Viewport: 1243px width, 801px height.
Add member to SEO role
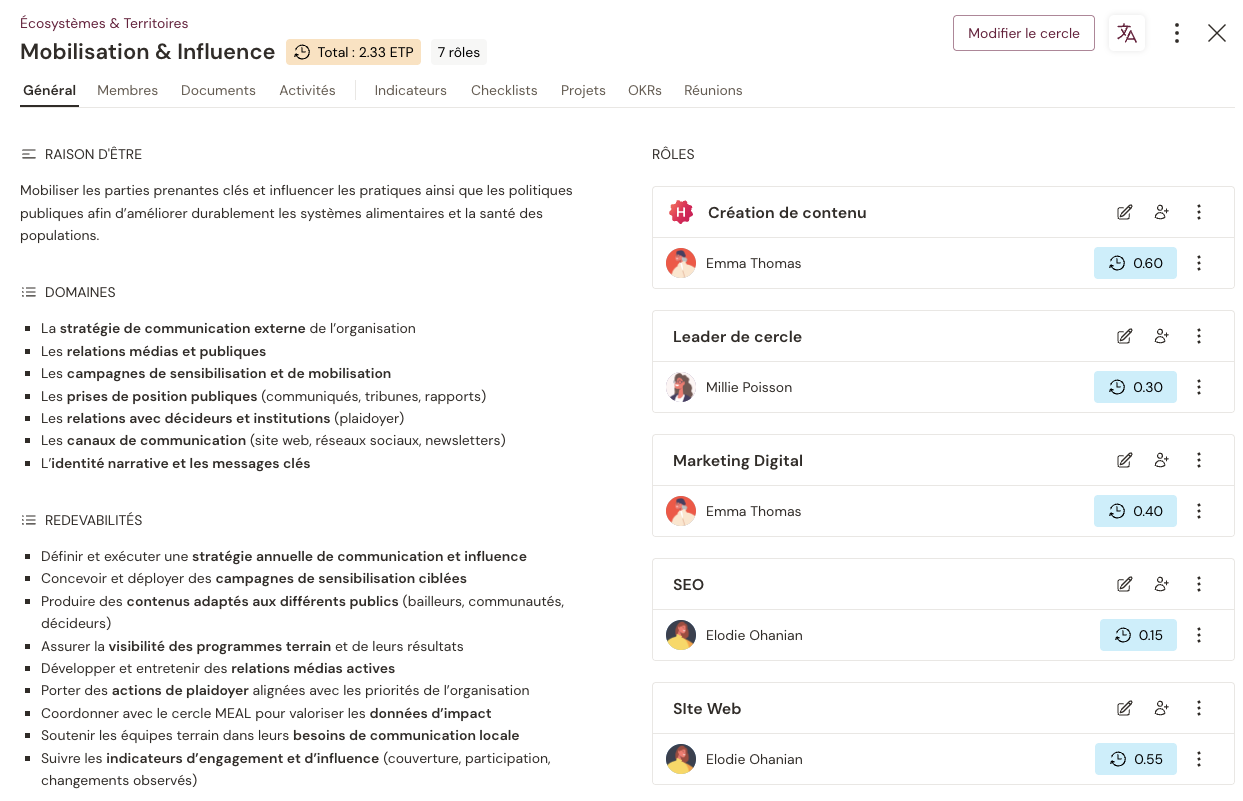coord(1161,584)
